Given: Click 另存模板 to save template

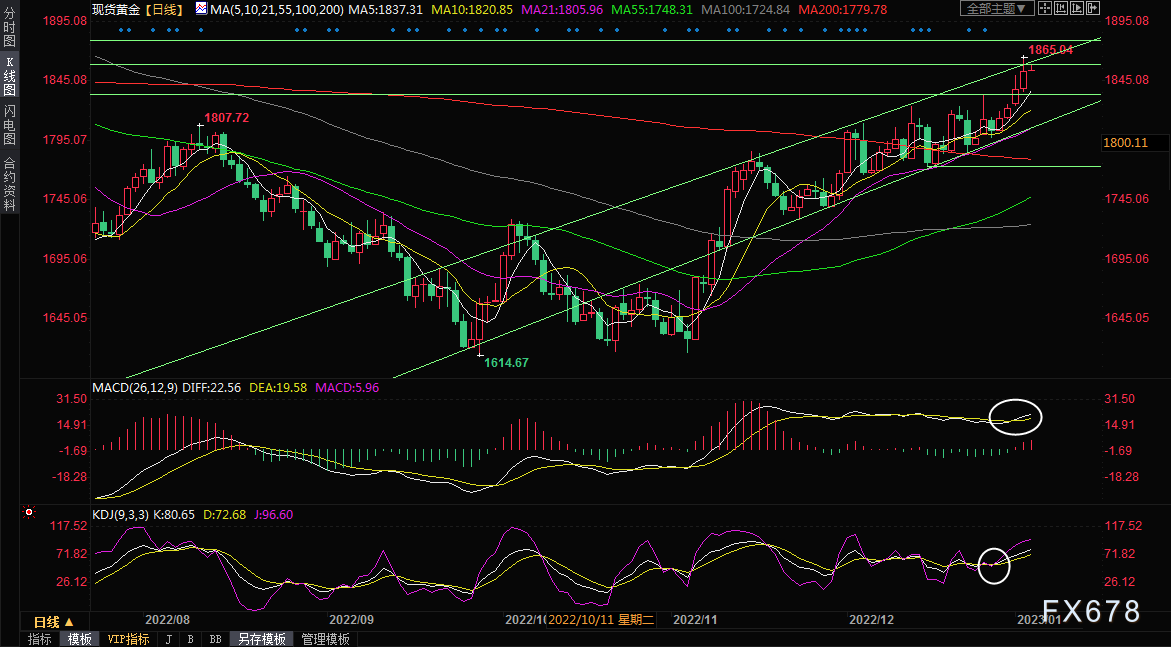Looking at the screenshot, I should point(261,639).
